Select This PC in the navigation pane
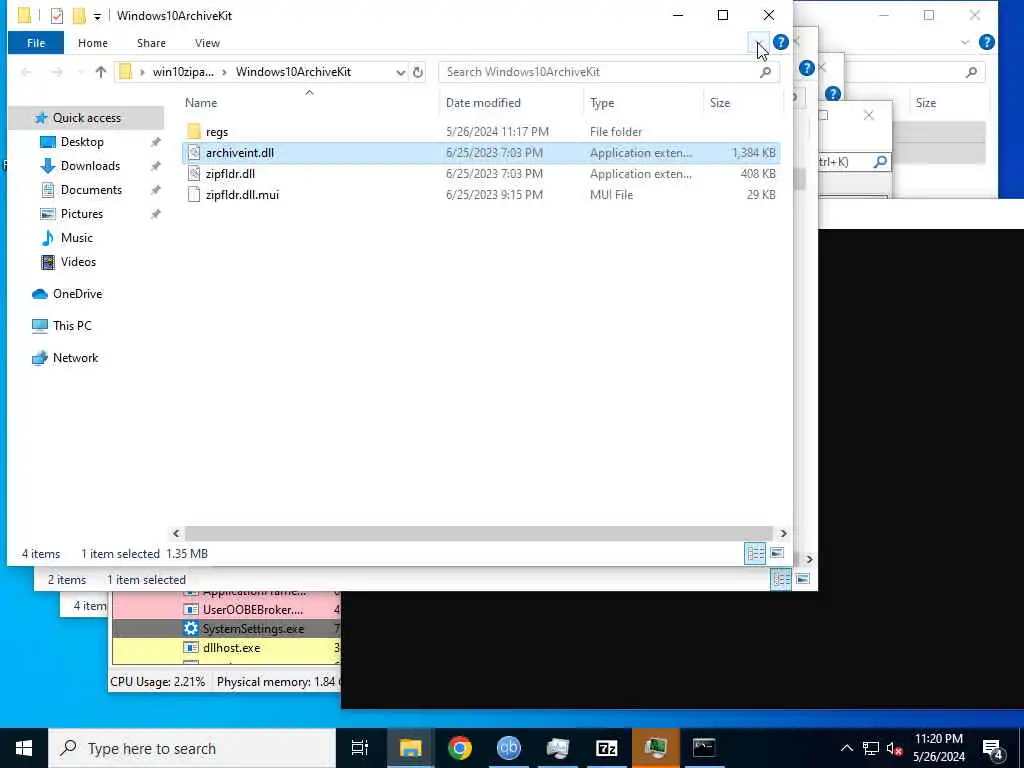Screen dimensions: 1024x768 tap(72, 326)
